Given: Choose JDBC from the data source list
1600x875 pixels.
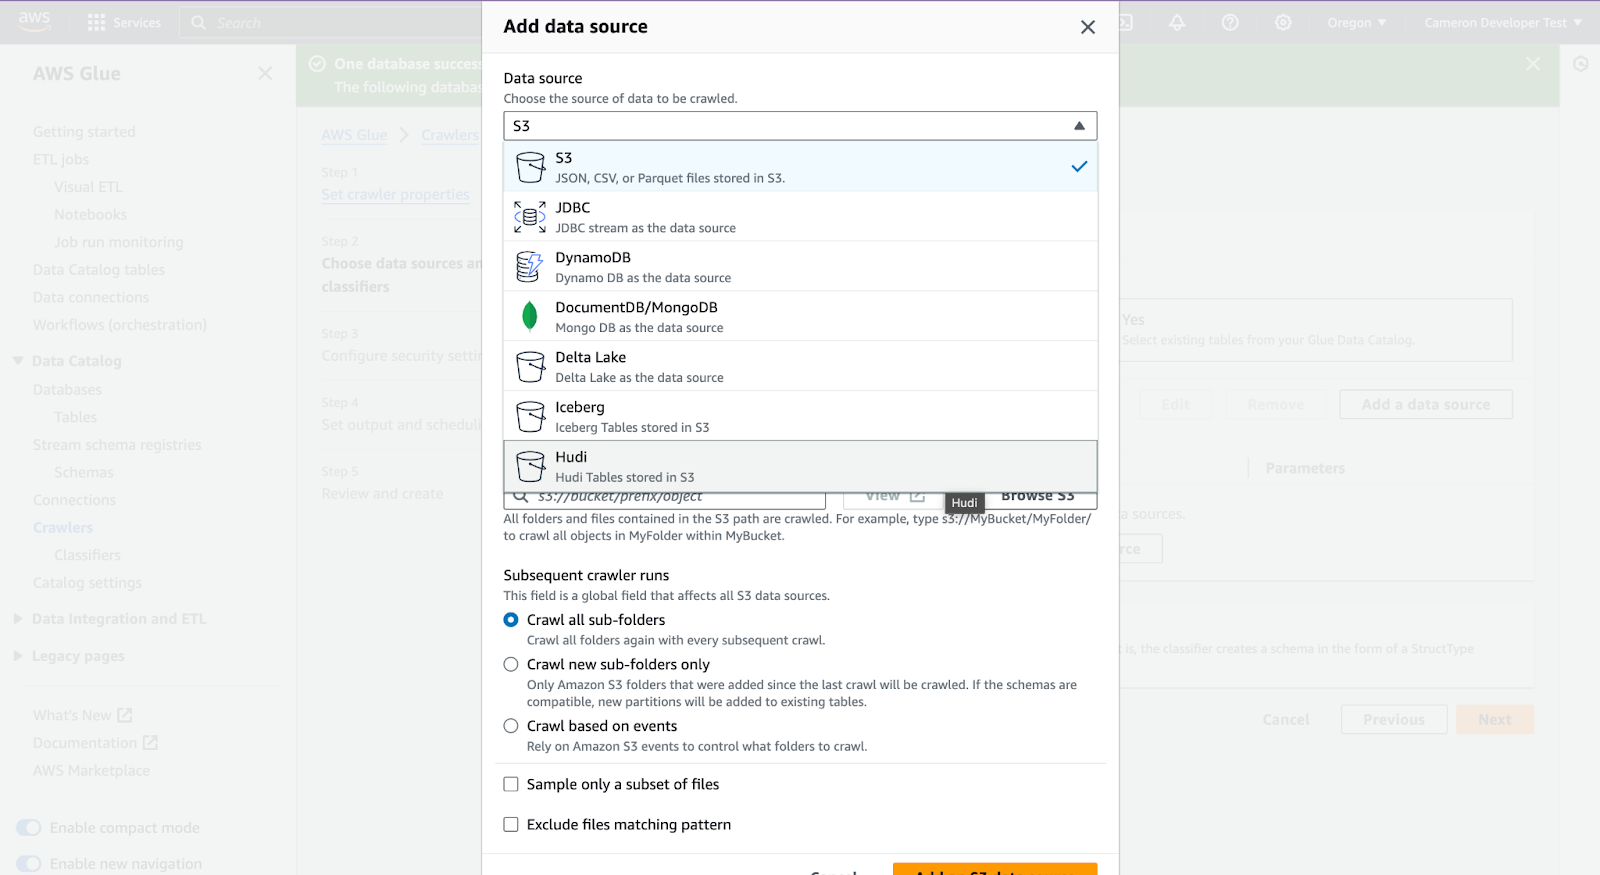Looking at the screenshot, I should [800, 217].
